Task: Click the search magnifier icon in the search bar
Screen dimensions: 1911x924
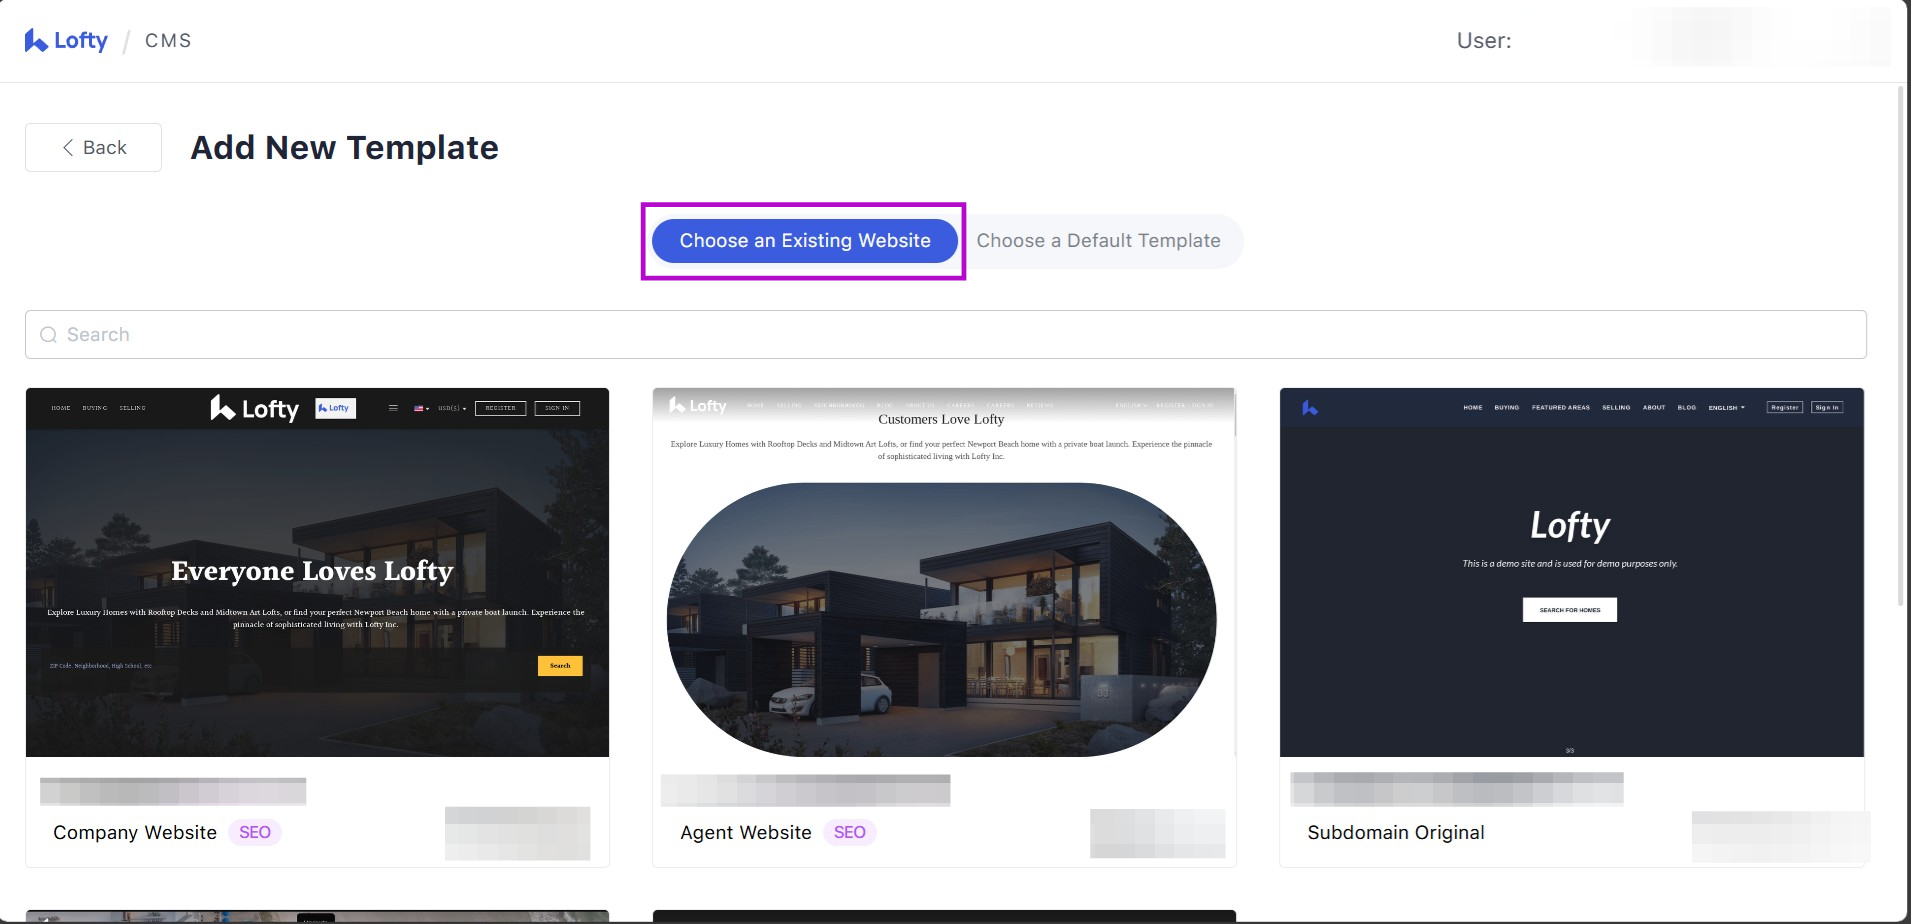Action: tap(48, 334)
